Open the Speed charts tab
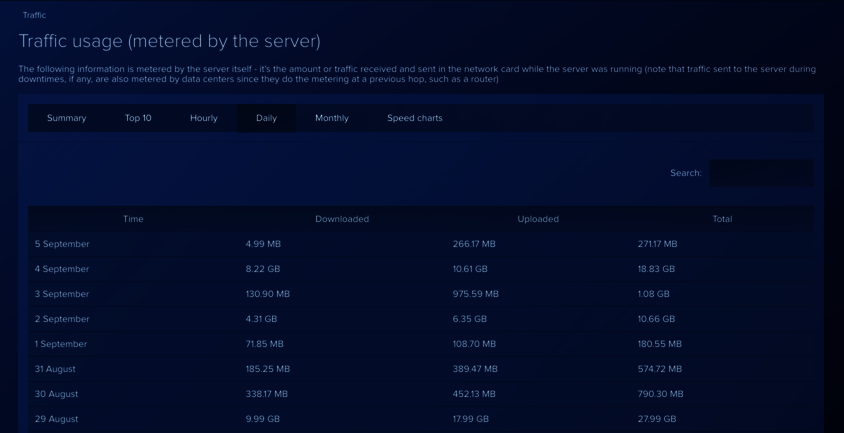Screen dimensions: 844x433 tap(414, 118)
